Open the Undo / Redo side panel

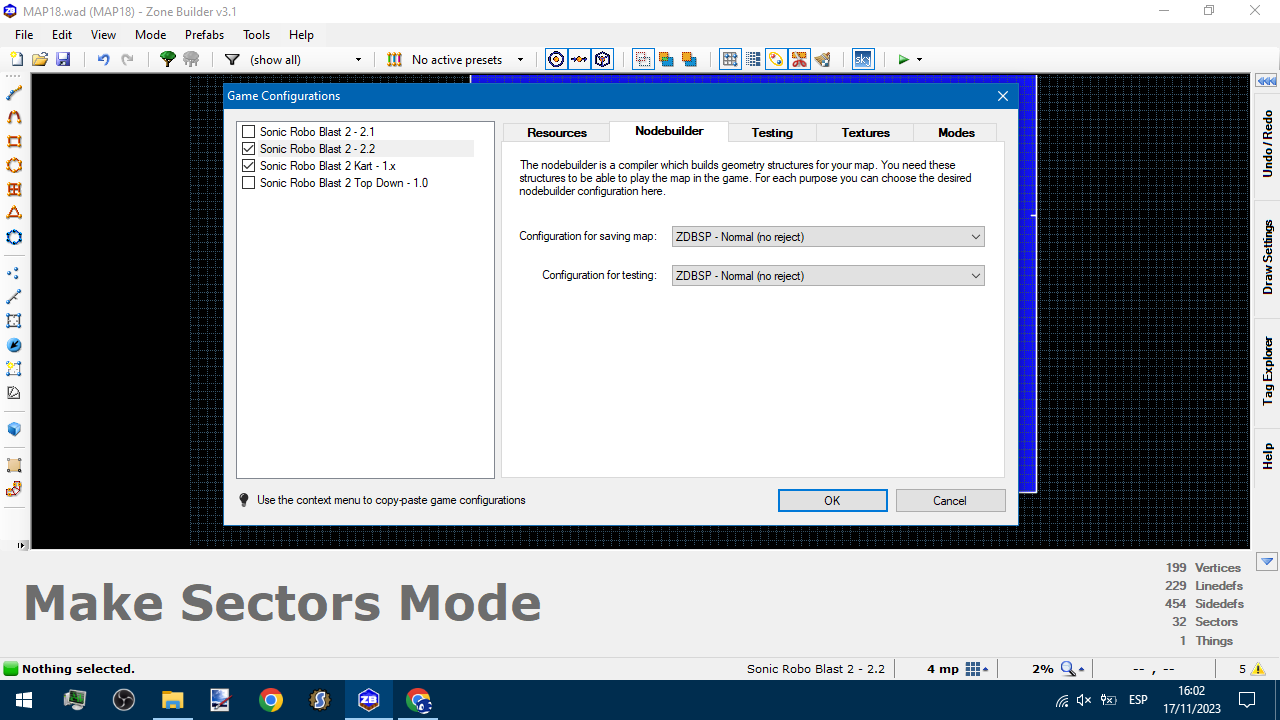1267,145
